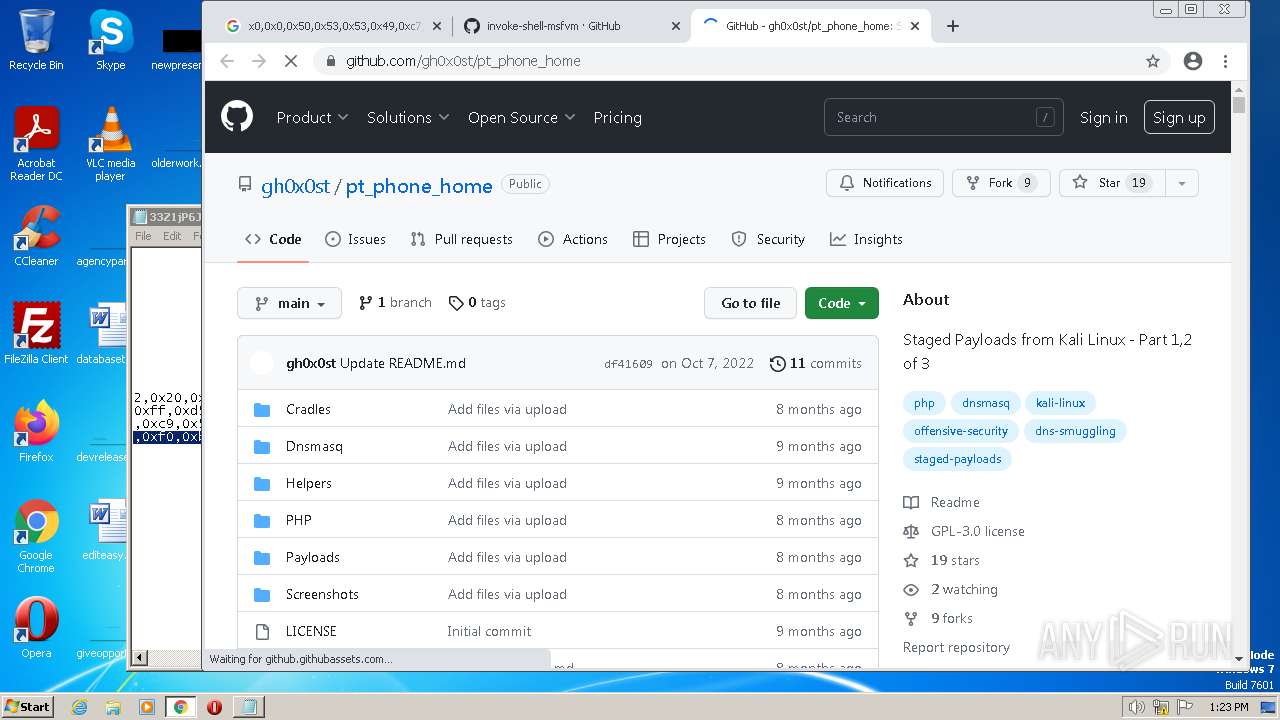The height and width of the screenshot is (720, 1280).
Task: Select the dns-smuggling topic tag
Action: 1074,431
